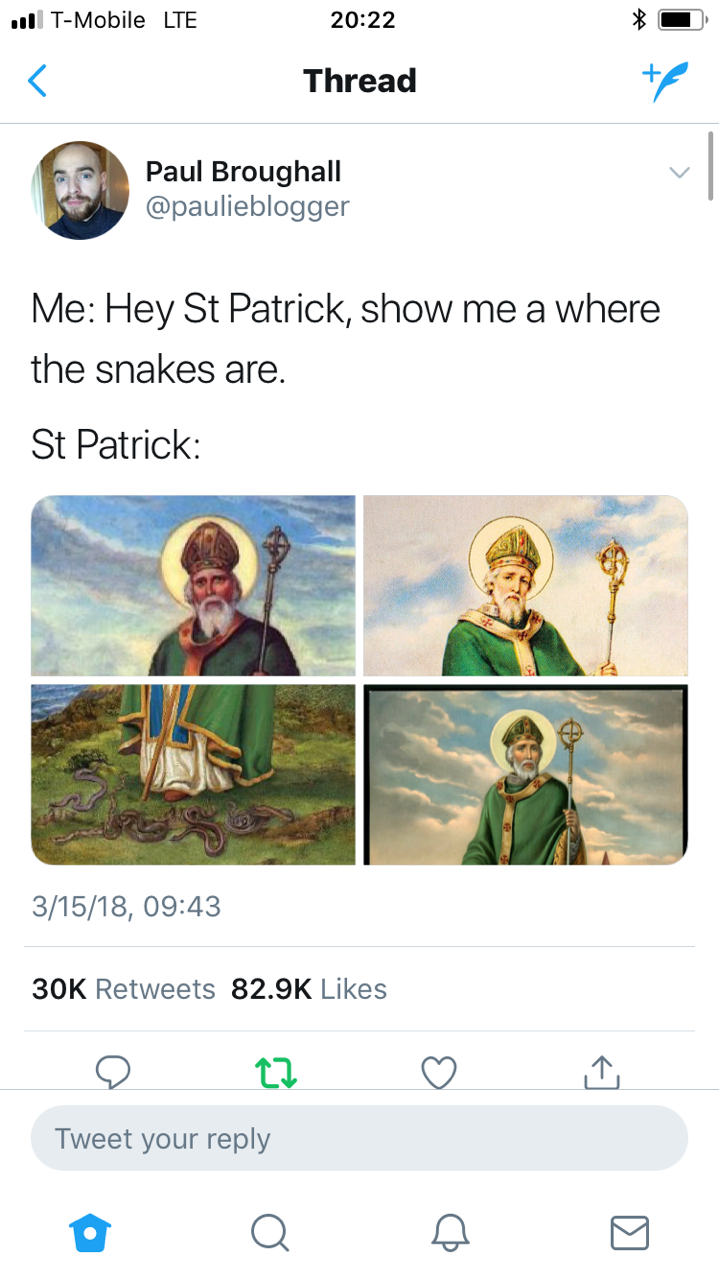Image resolution: width=719 pixels, height=1280 pixels.
Task: Open the top-right St Patrick image
Action: point(525,586)
